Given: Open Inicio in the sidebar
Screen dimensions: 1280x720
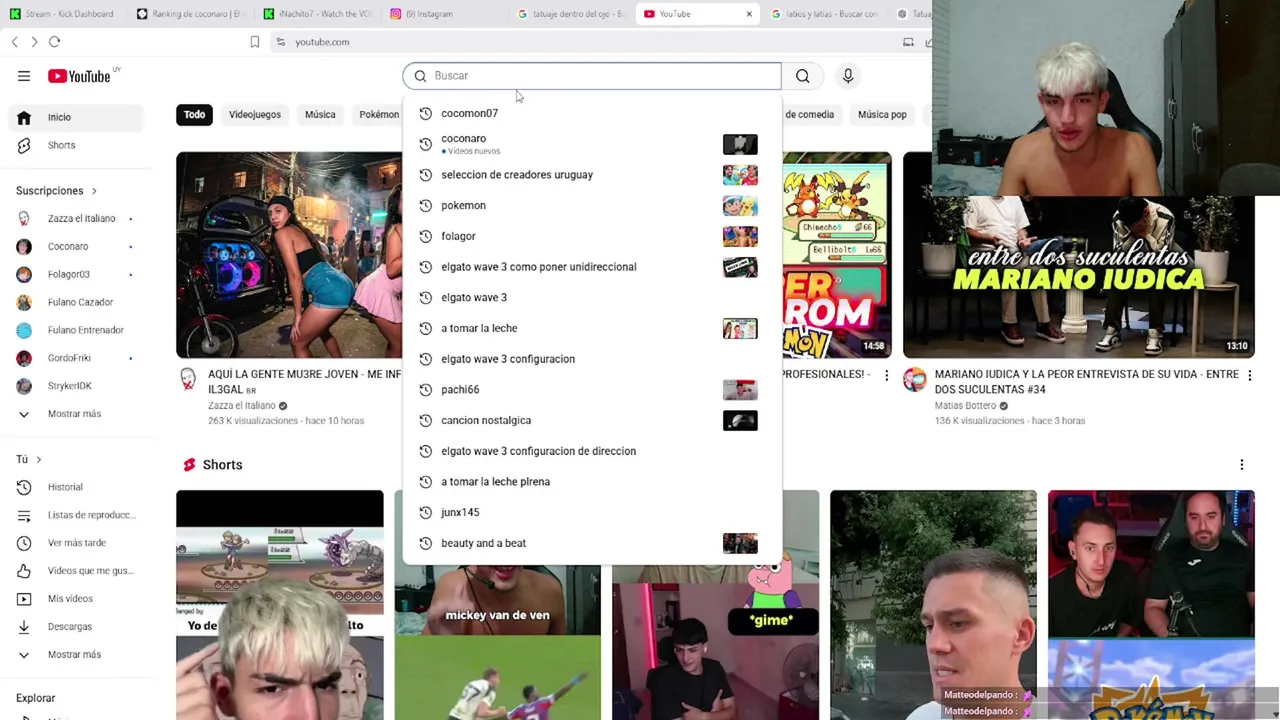Looking at the screenshot, I should click(x=75, y=117).
